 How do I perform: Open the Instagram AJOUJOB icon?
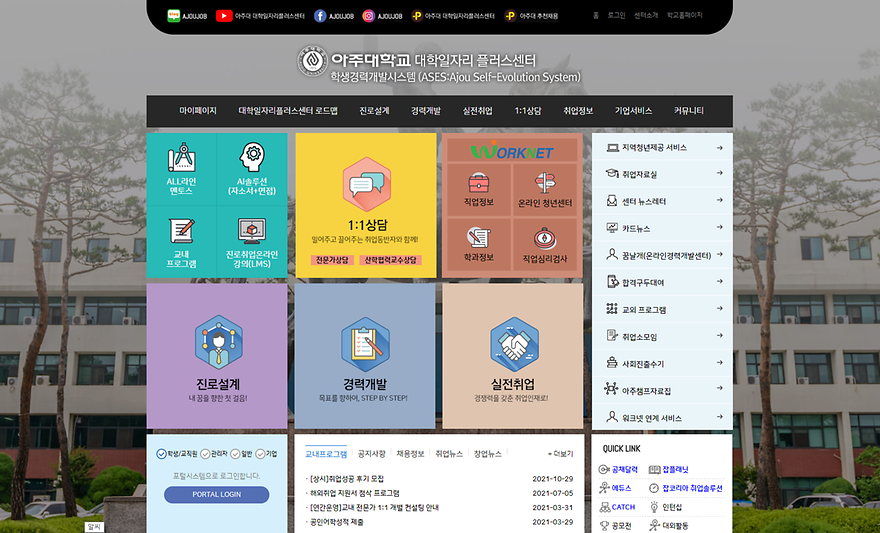[368, 16]
